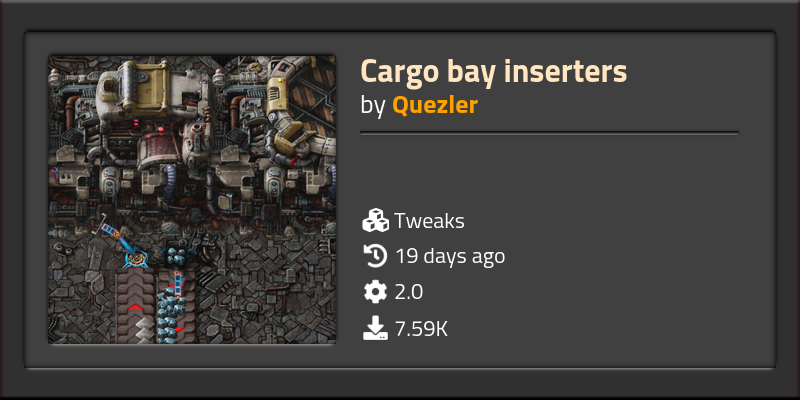Screen dimensions: 800x400
Task: Open the "Cargo bay inserters" mod title
Action: click(492, 72)
